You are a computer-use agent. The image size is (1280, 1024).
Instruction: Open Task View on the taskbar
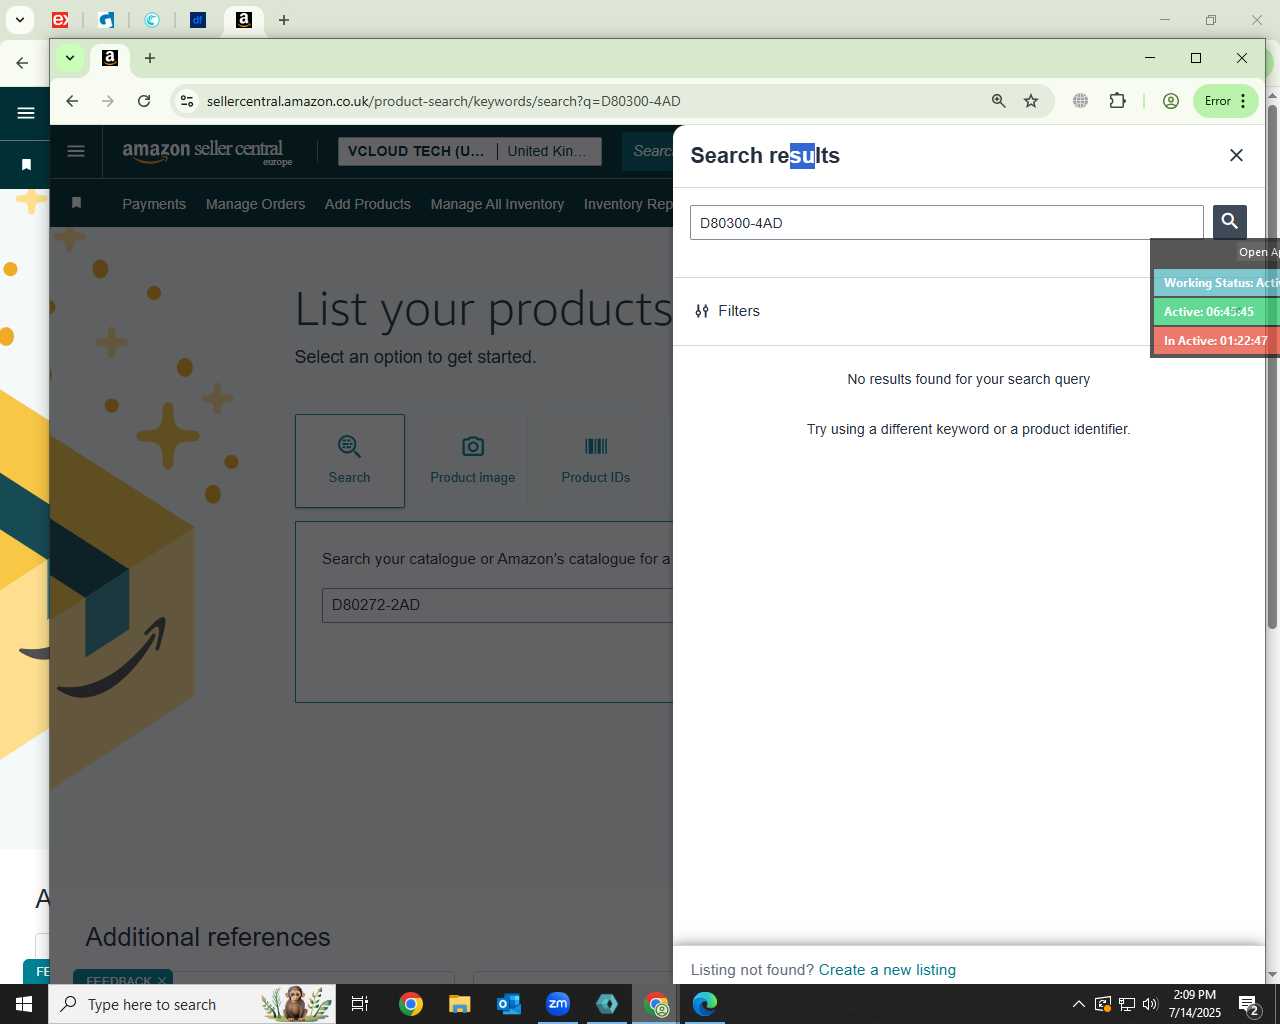pos(360,1004)
